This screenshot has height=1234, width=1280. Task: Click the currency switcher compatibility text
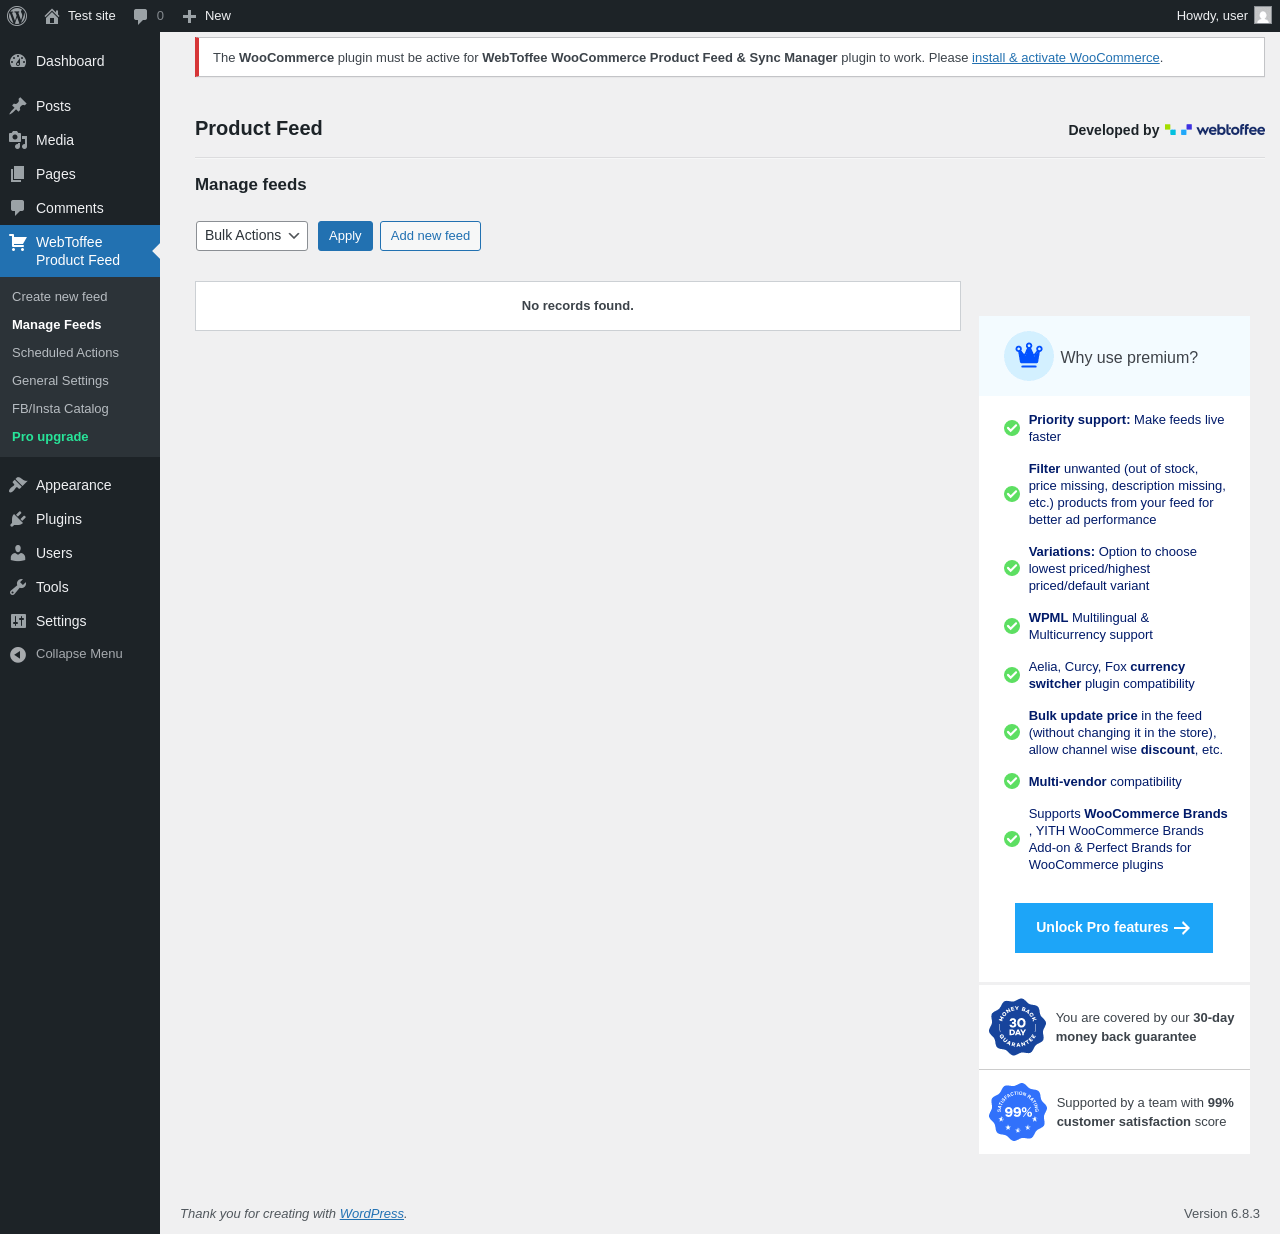click(x=1112, y=675)
